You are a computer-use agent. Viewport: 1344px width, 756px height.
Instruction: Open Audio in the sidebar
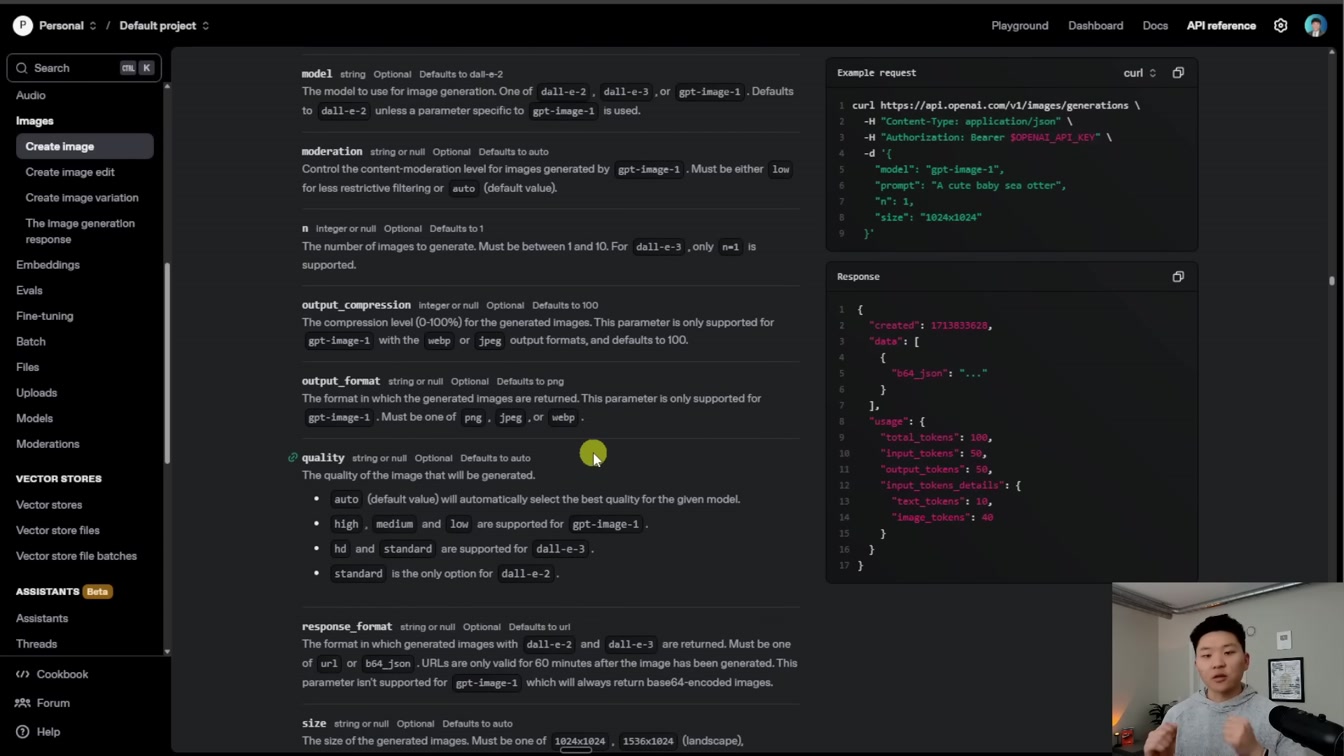(31, 95)
